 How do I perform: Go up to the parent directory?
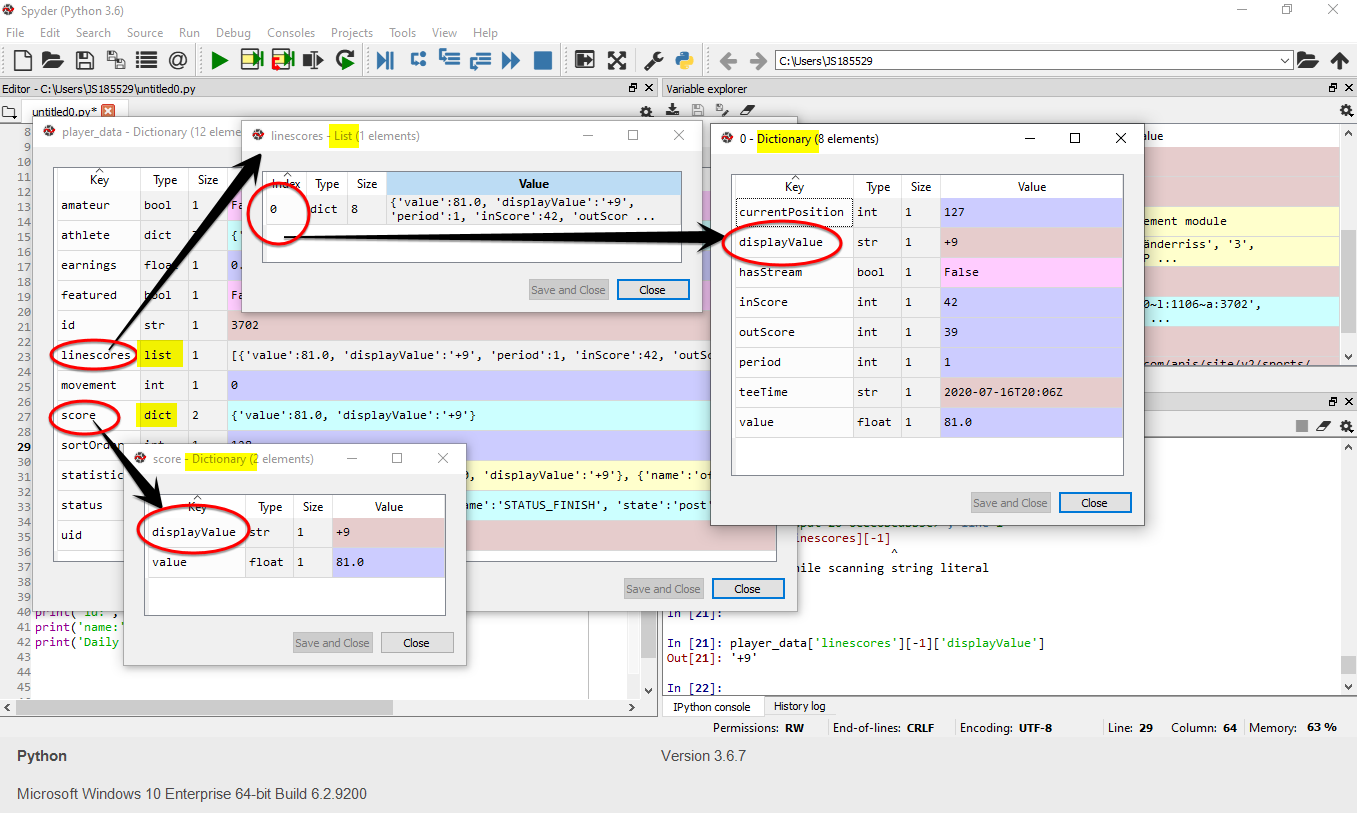[1339, 60]
